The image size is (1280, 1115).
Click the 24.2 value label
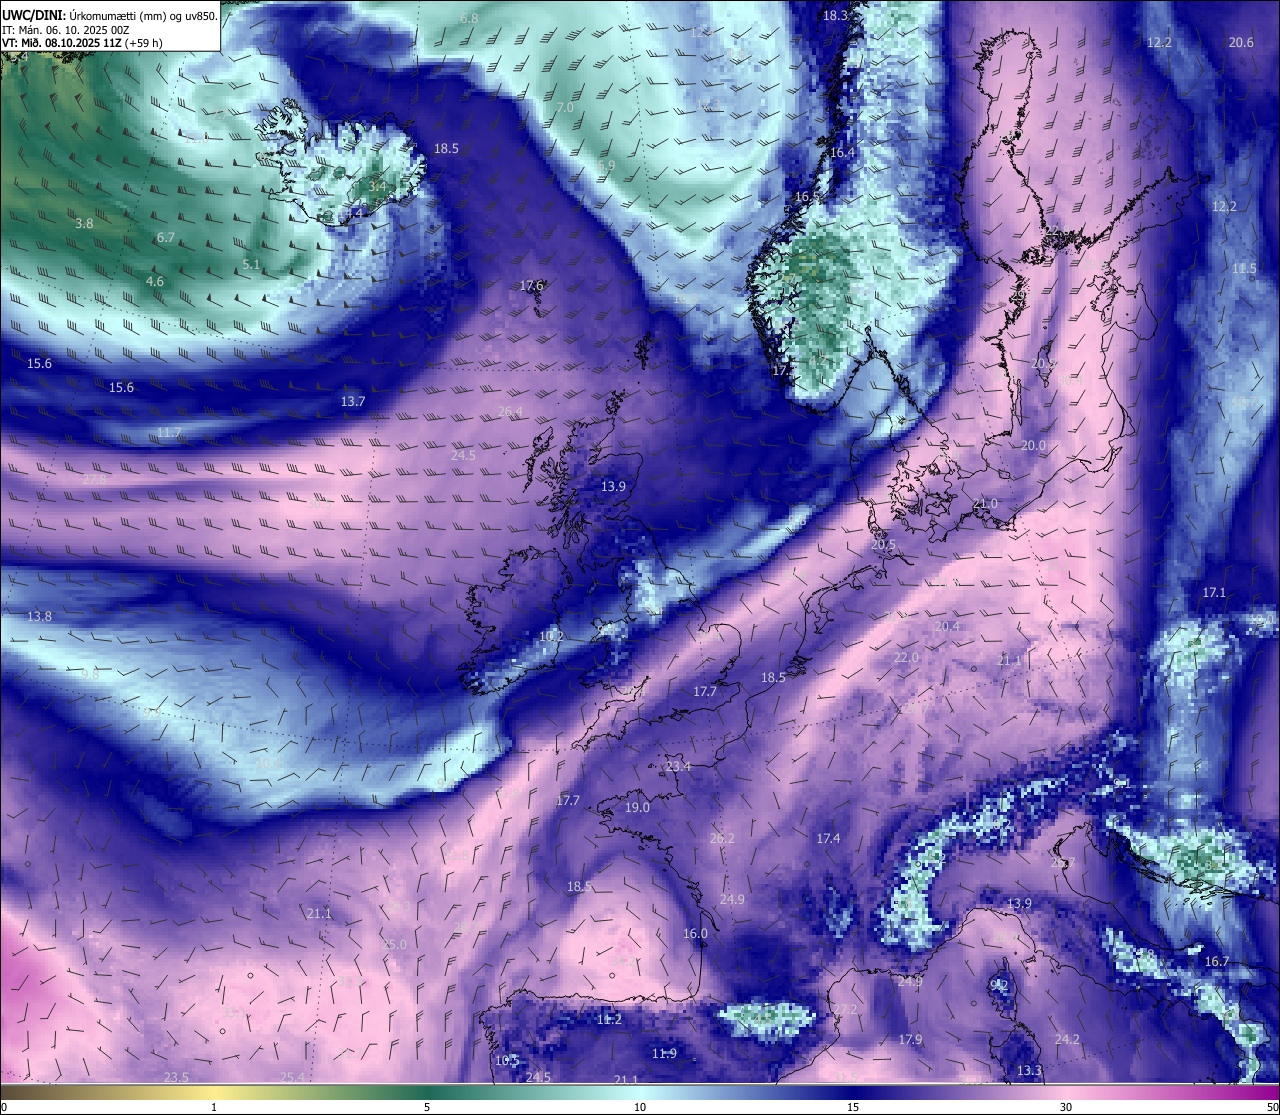pyautogui.click(x=1068, y=1039)
